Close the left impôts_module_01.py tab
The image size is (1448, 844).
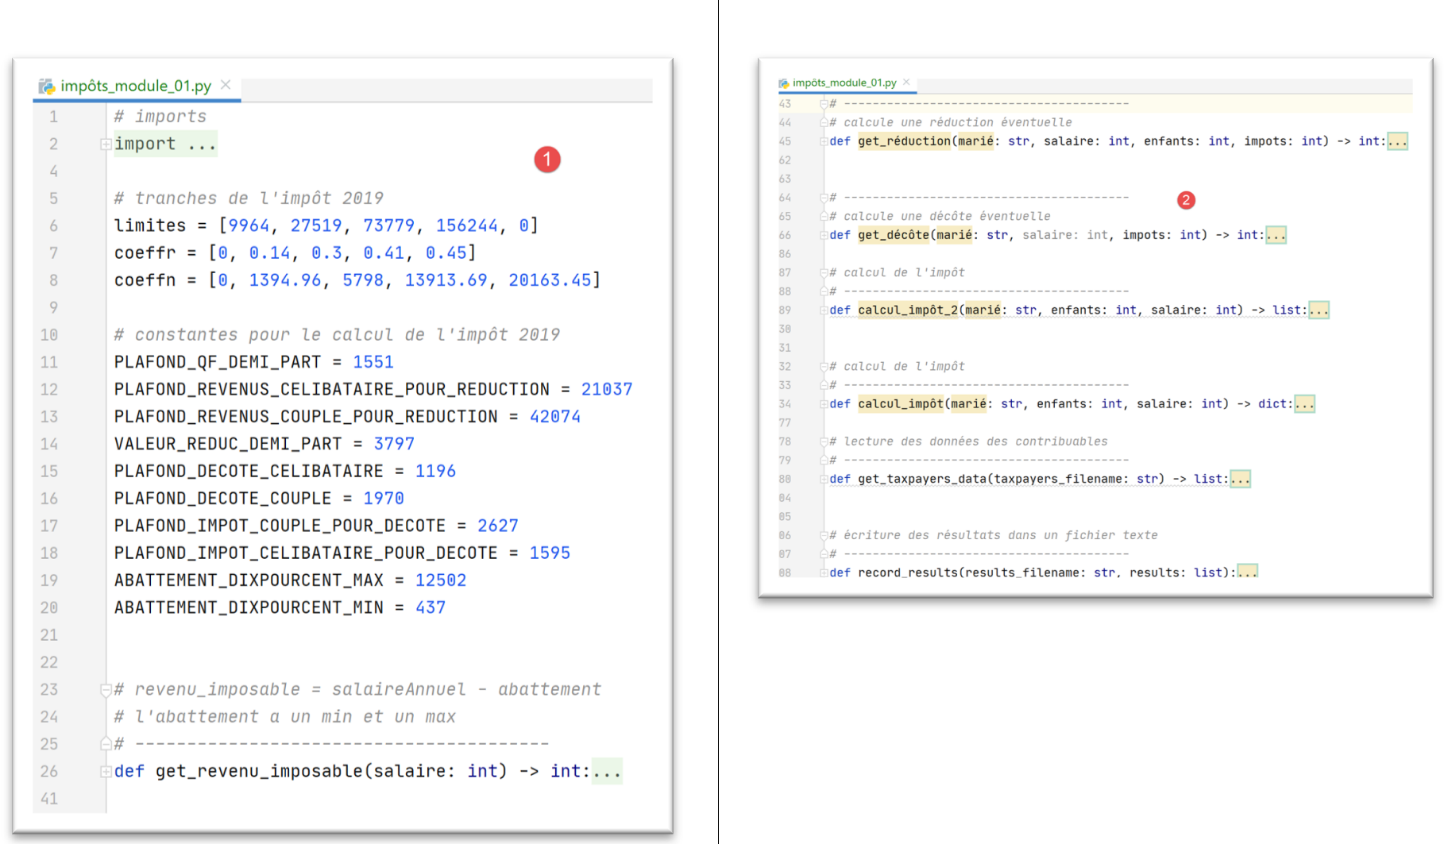tap(226, 85)
